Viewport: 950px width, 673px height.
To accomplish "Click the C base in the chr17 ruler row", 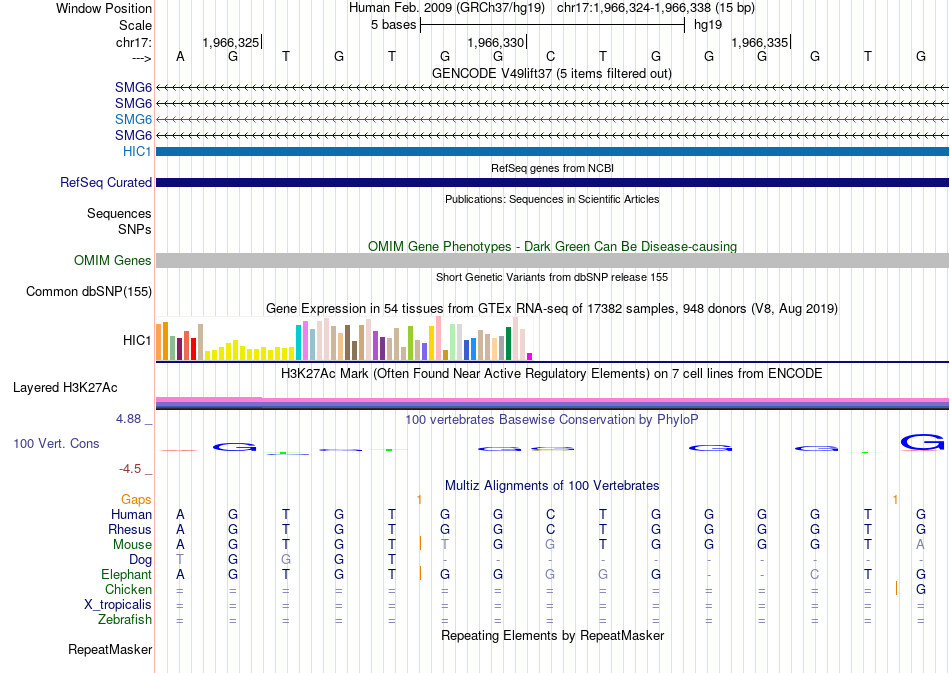I will (550, 56).
